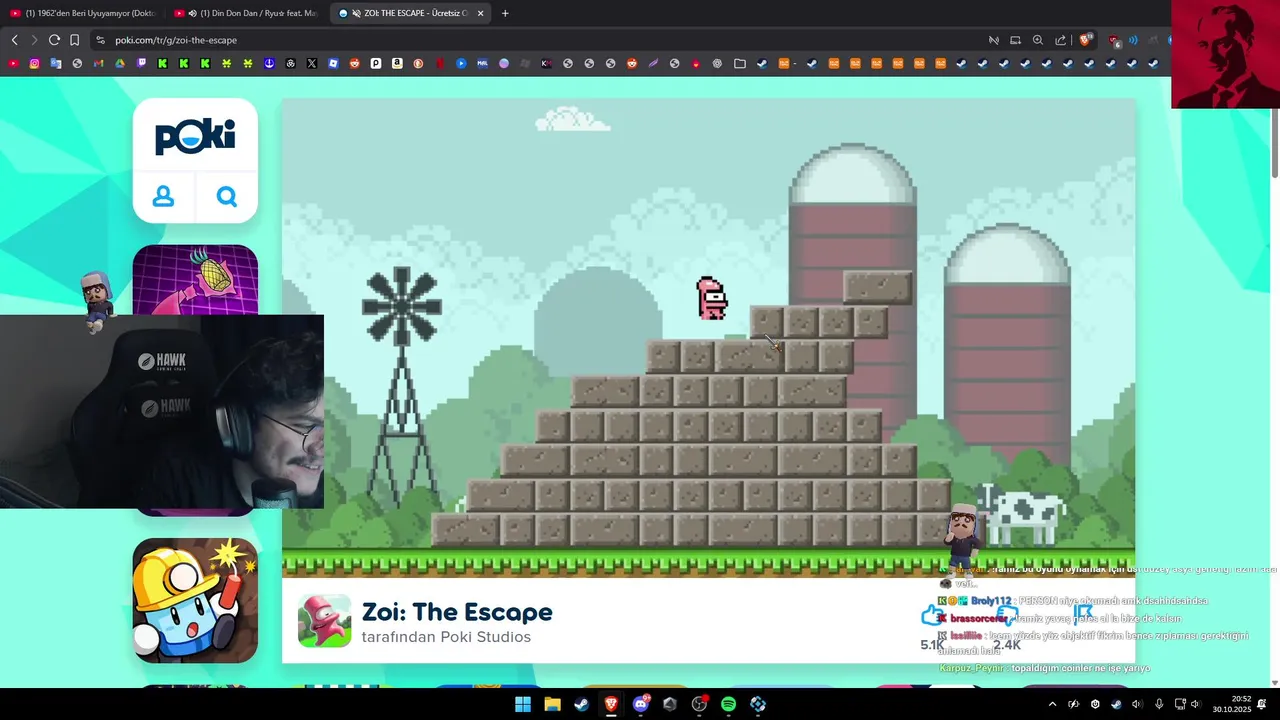This screenshot has height=720, width=1280.
Task: Reload the page
Action: [54, 40]
